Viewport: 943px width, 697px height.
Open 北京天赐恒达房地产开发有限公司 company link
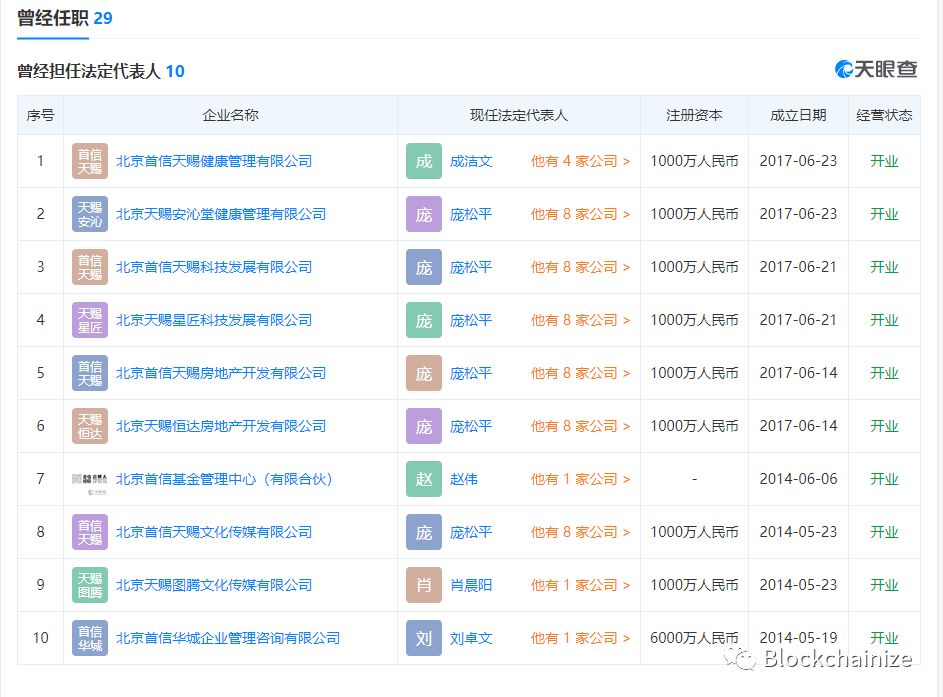[221, 426]
